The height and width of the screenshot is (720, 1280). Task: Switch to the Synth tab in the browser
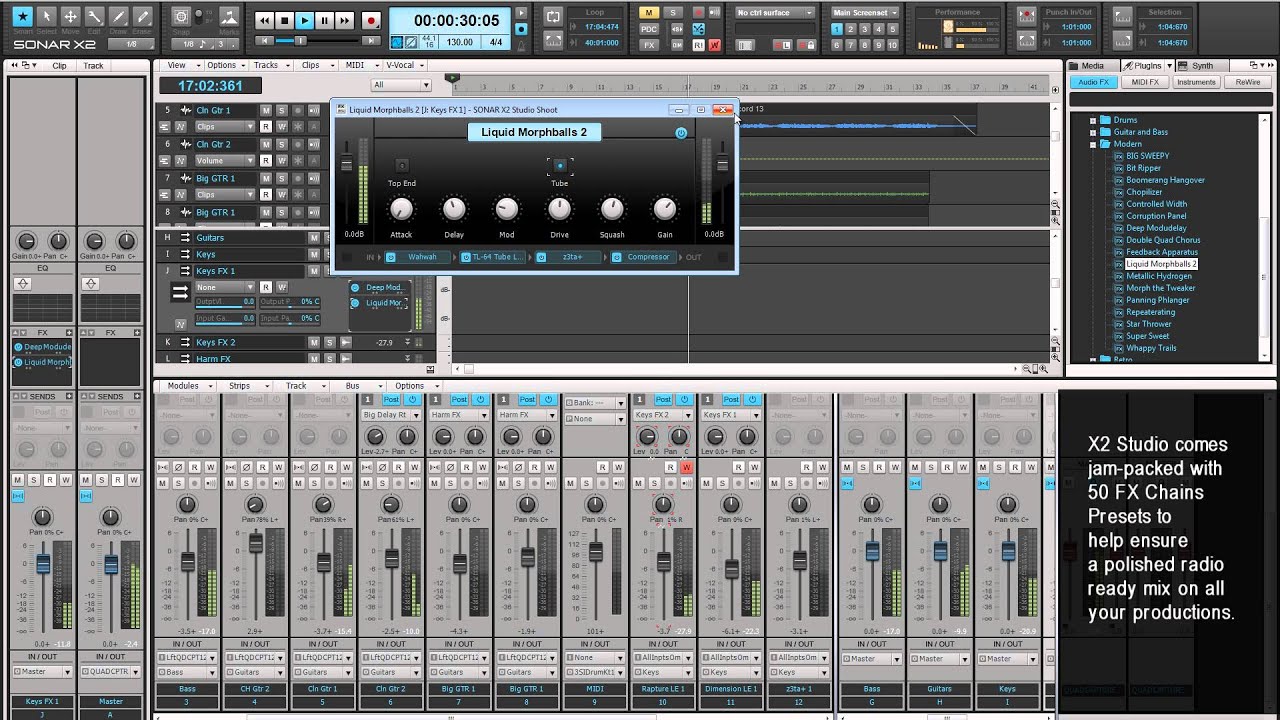tap(1202, 65)
